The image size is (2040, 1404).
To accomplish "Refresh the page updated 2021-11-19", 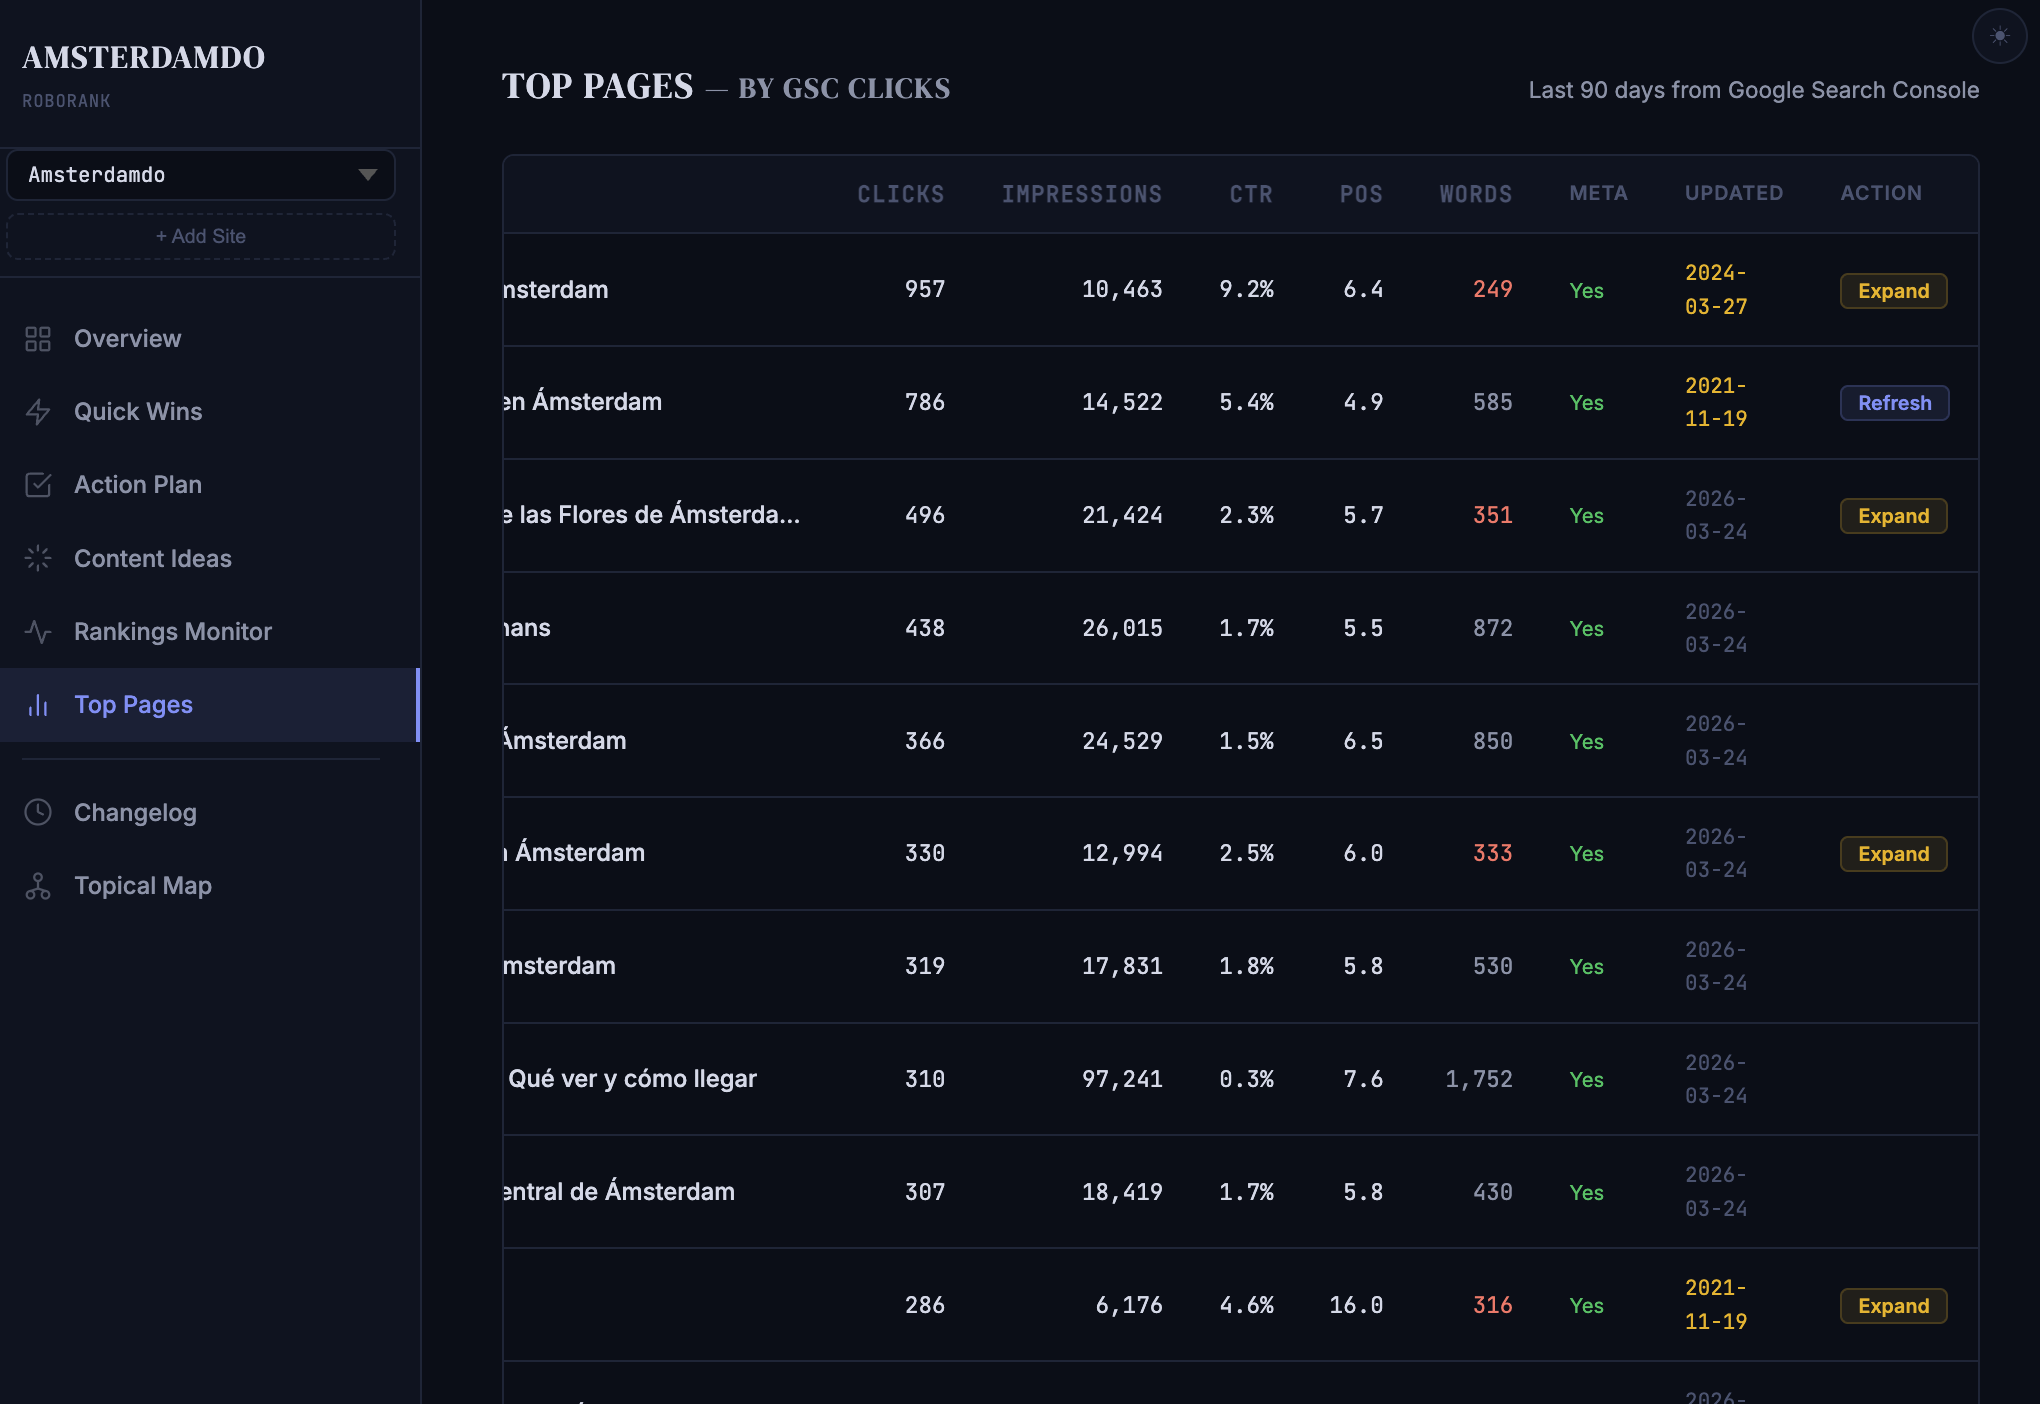I will 1893,403.
